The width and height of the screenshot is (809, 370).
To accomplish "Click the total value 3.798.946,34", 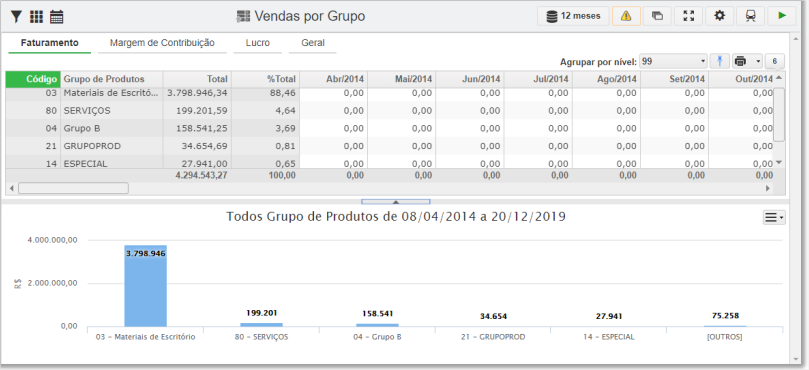I will (x=198, y=93).
